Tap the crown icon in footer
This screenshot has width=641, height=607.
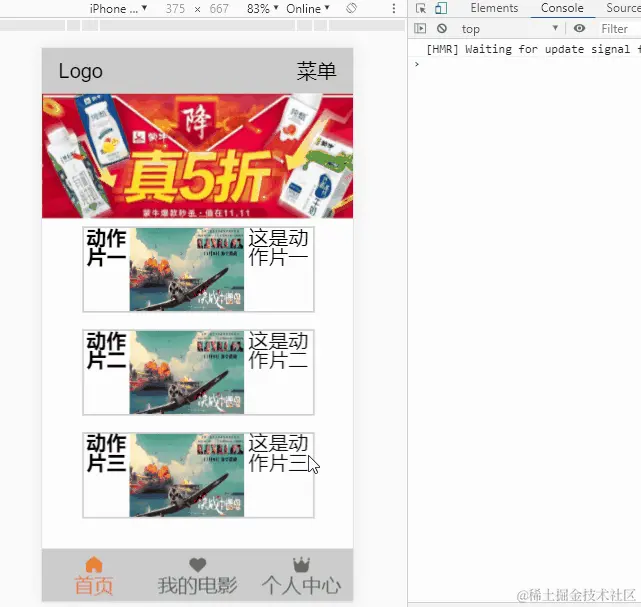302,564
